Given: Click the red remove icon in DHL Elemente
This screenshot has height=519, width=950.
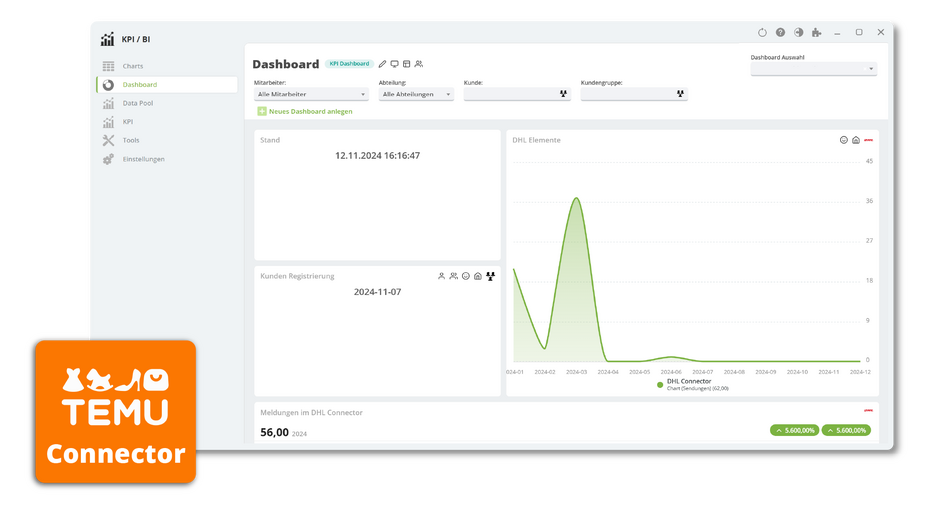Looking at the screenshot, I should click(869, 140).
